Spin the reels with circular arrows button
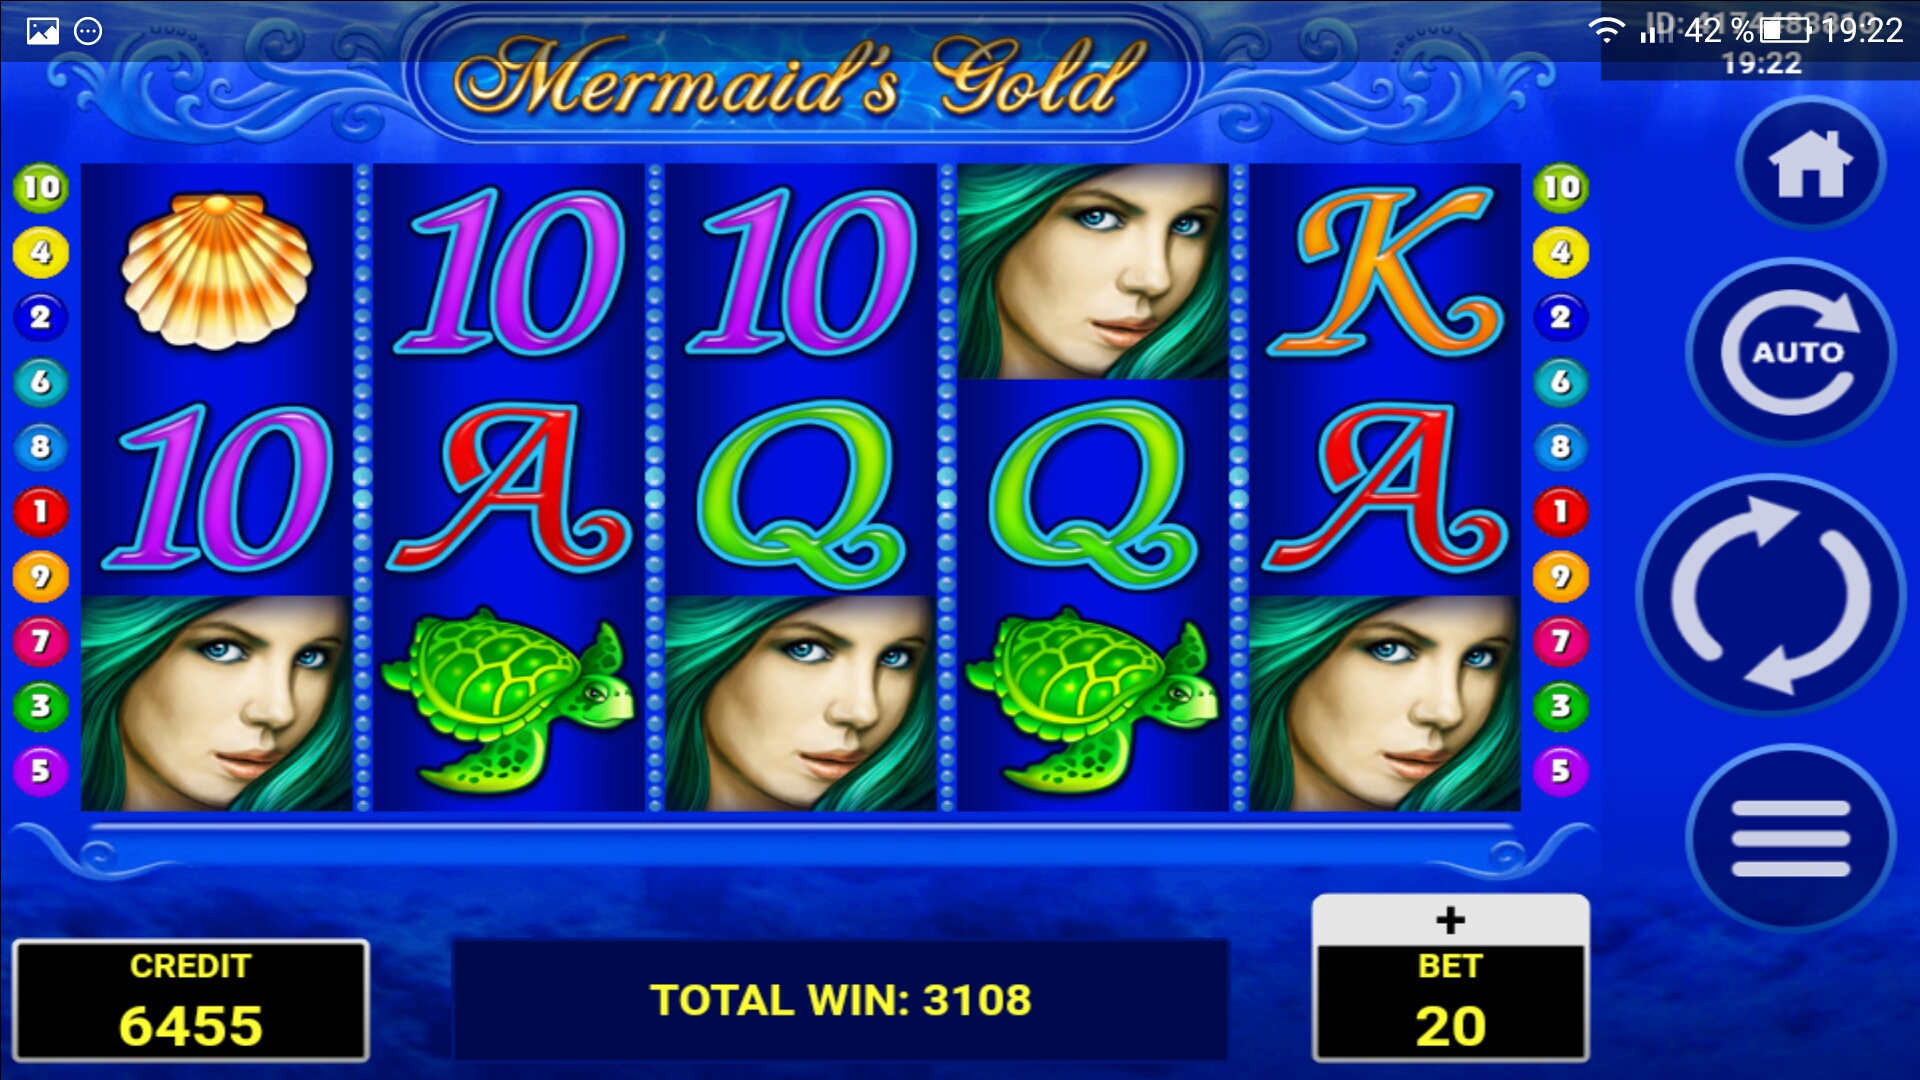This screenshot has height=1080, width=1920. point(1771,595)
